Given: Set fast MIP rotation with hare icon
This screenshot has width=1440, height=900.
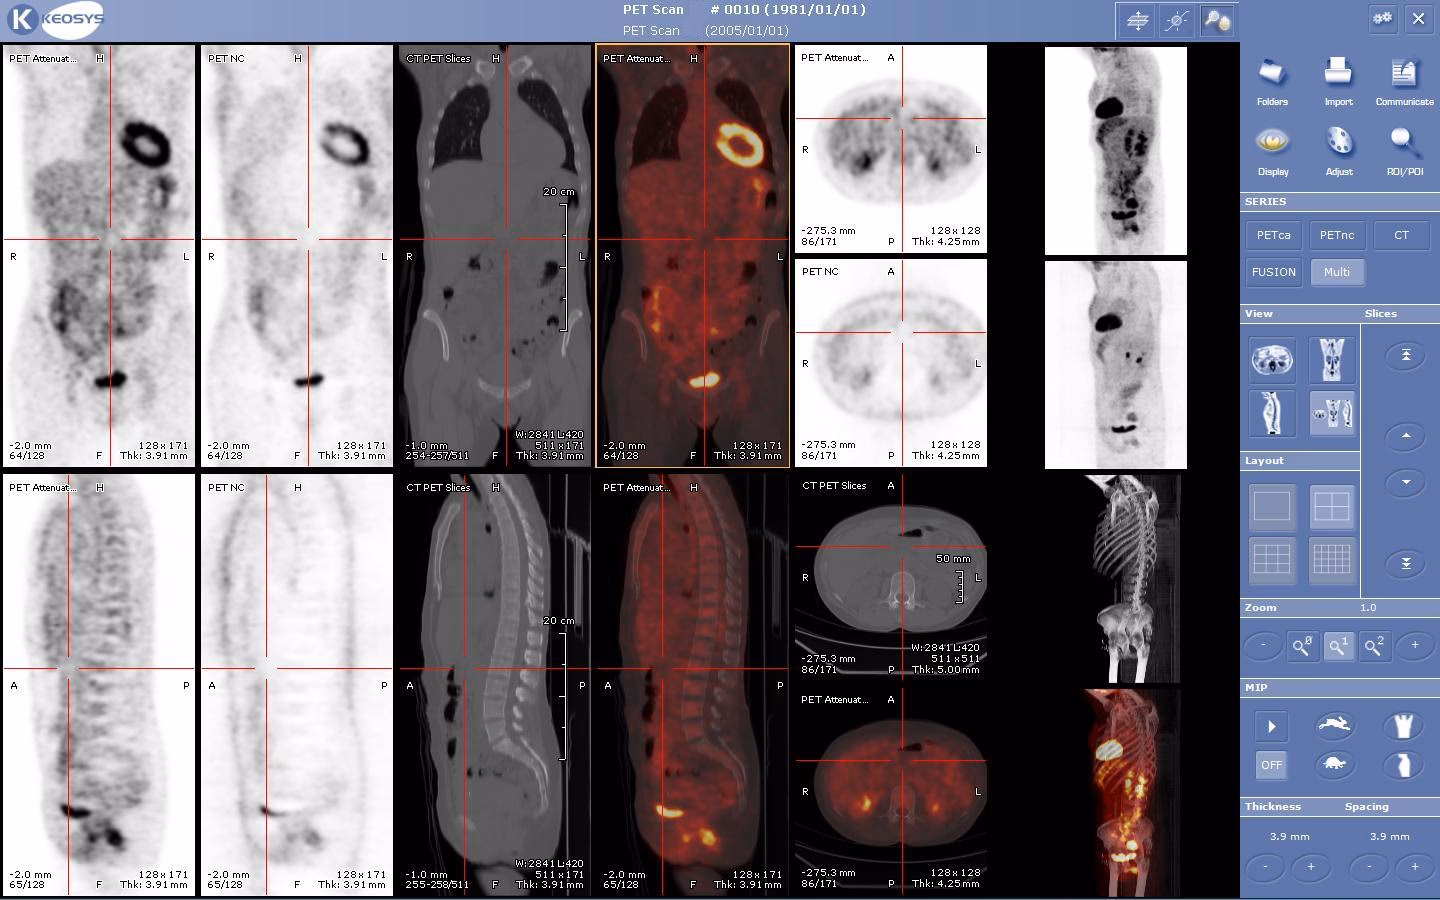Looking at the screenshot, I should [x=1336, y=725].
